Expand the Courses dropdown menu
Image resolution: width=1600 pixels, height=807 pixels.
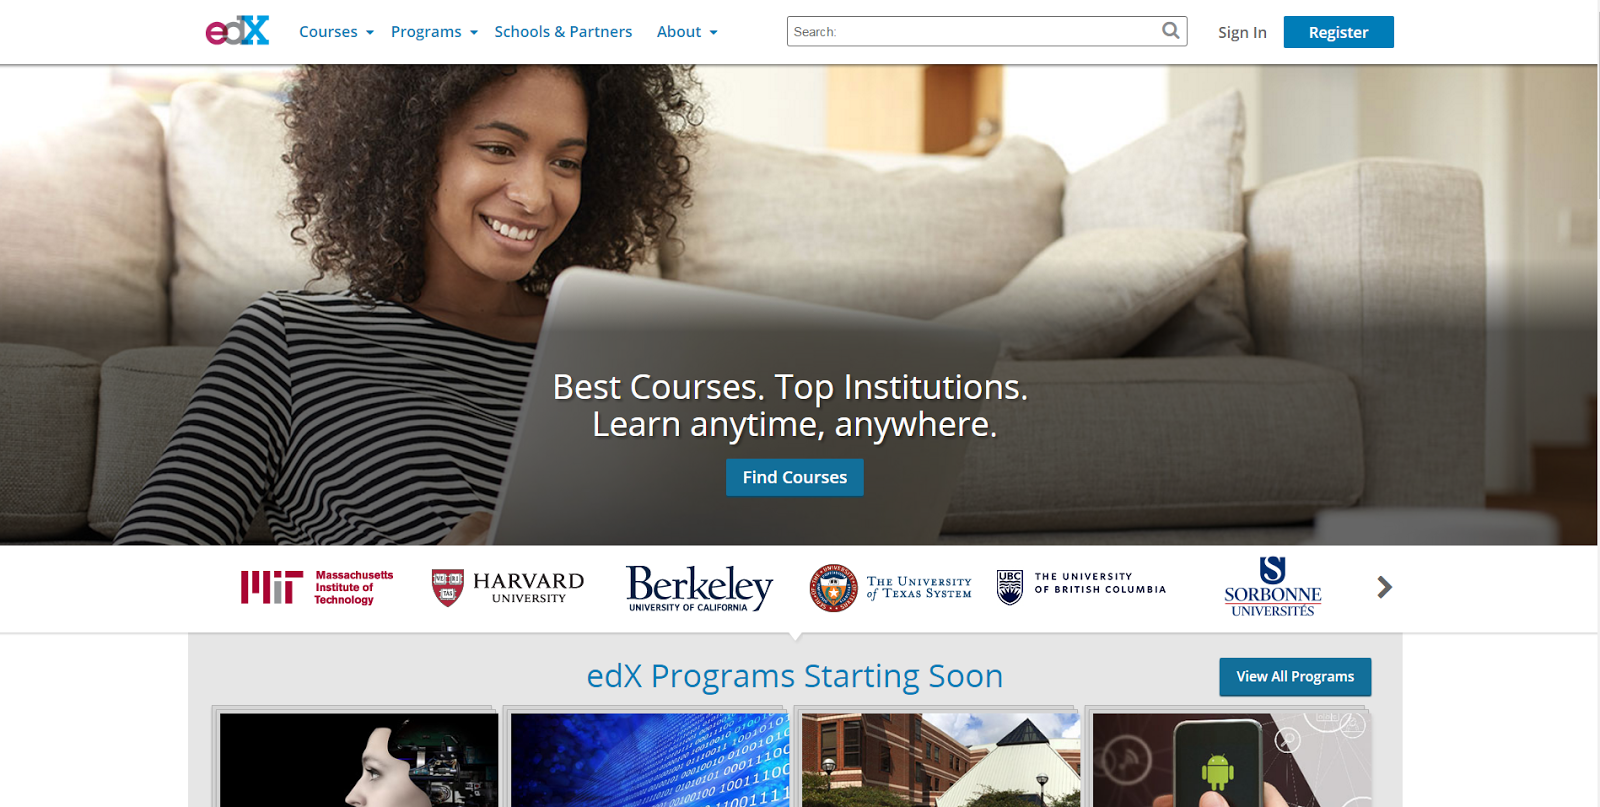336,32
